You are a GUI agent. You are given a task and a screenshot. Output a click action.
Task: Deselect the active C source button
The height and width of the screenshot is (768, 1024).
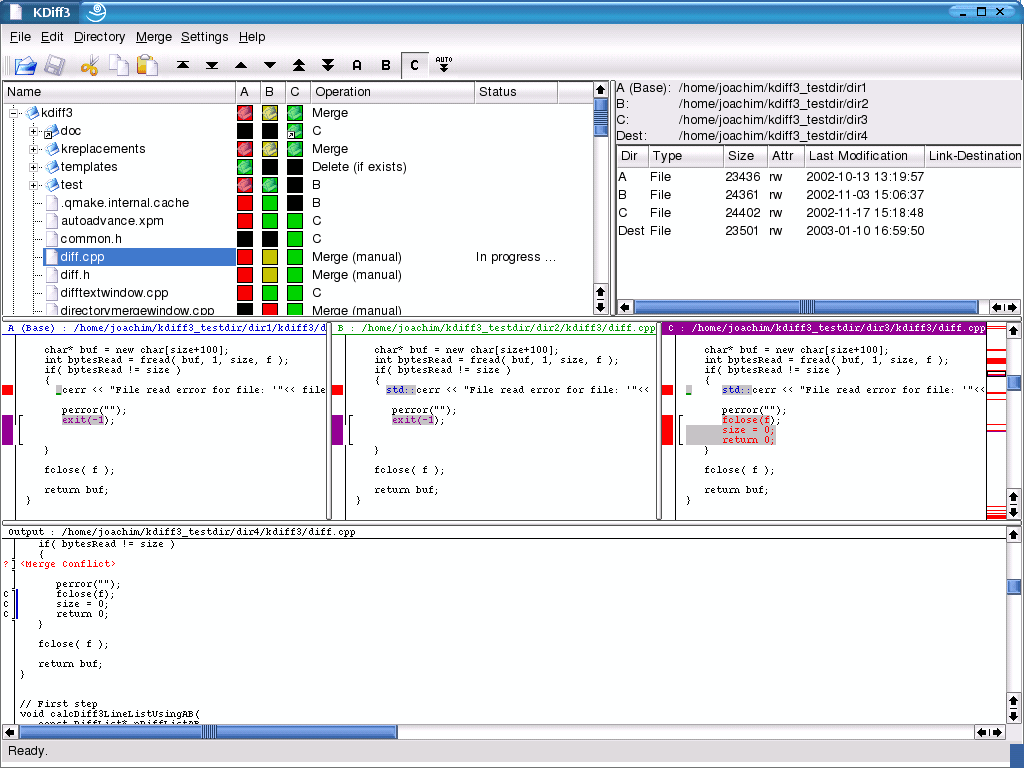click(413, 65)
